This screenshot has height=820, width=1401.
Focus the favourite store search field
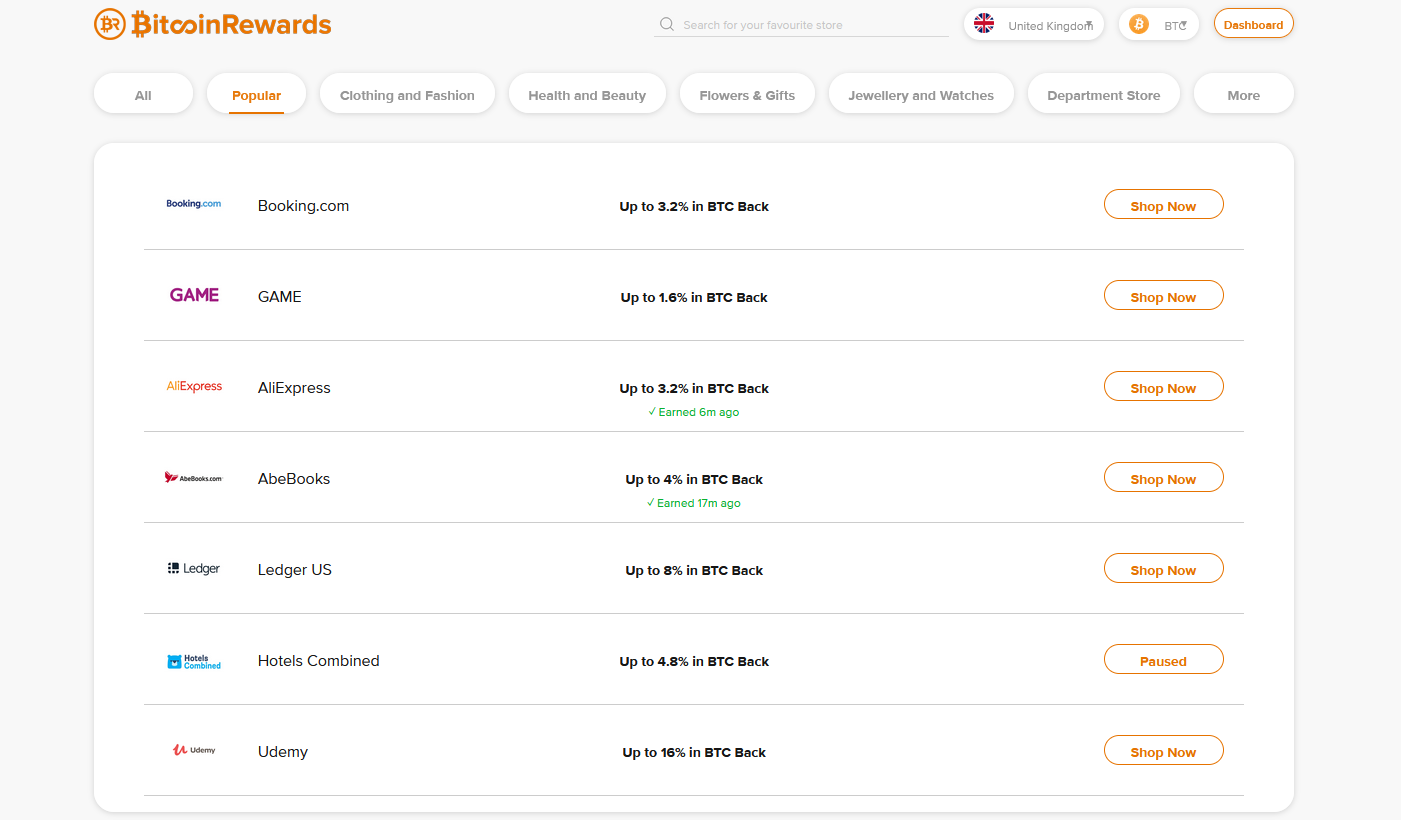click(801, 25)
